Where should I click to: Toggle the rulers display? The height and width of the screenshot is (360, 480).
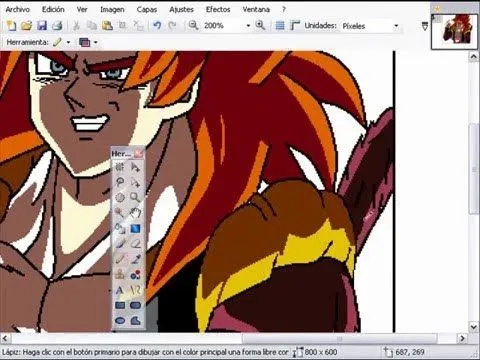tap(295, 25)
